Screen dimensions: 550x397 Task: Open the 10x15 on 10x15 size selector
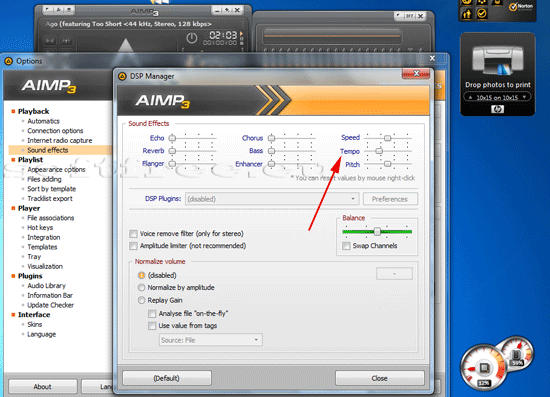(x=497, y=97)
